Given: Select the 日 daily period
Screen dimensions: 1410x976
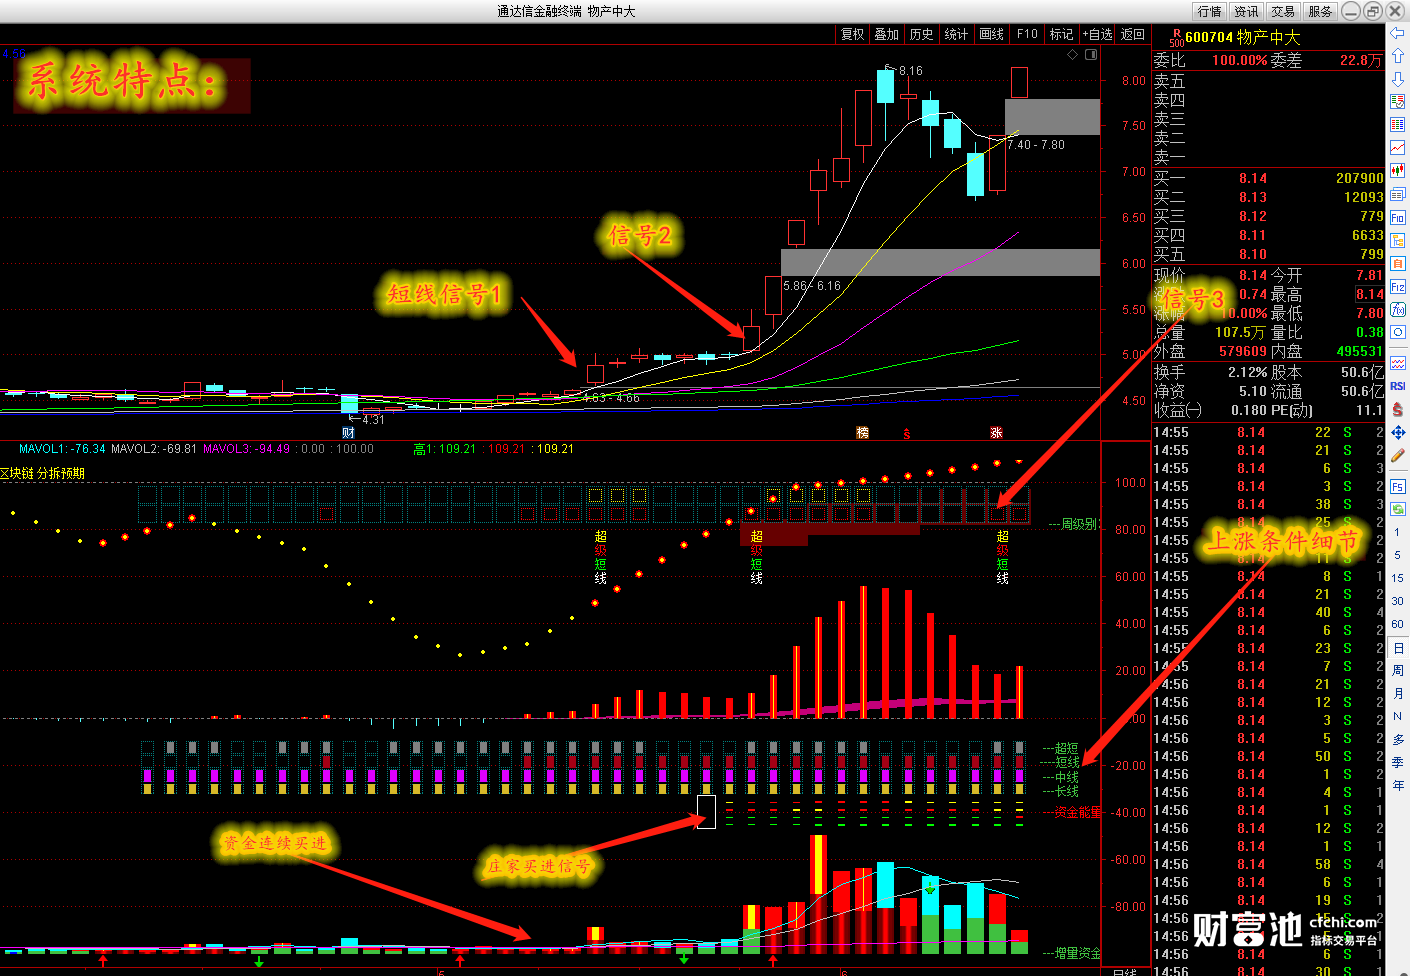Looking at the screenshot, I should pos(1398,648).
